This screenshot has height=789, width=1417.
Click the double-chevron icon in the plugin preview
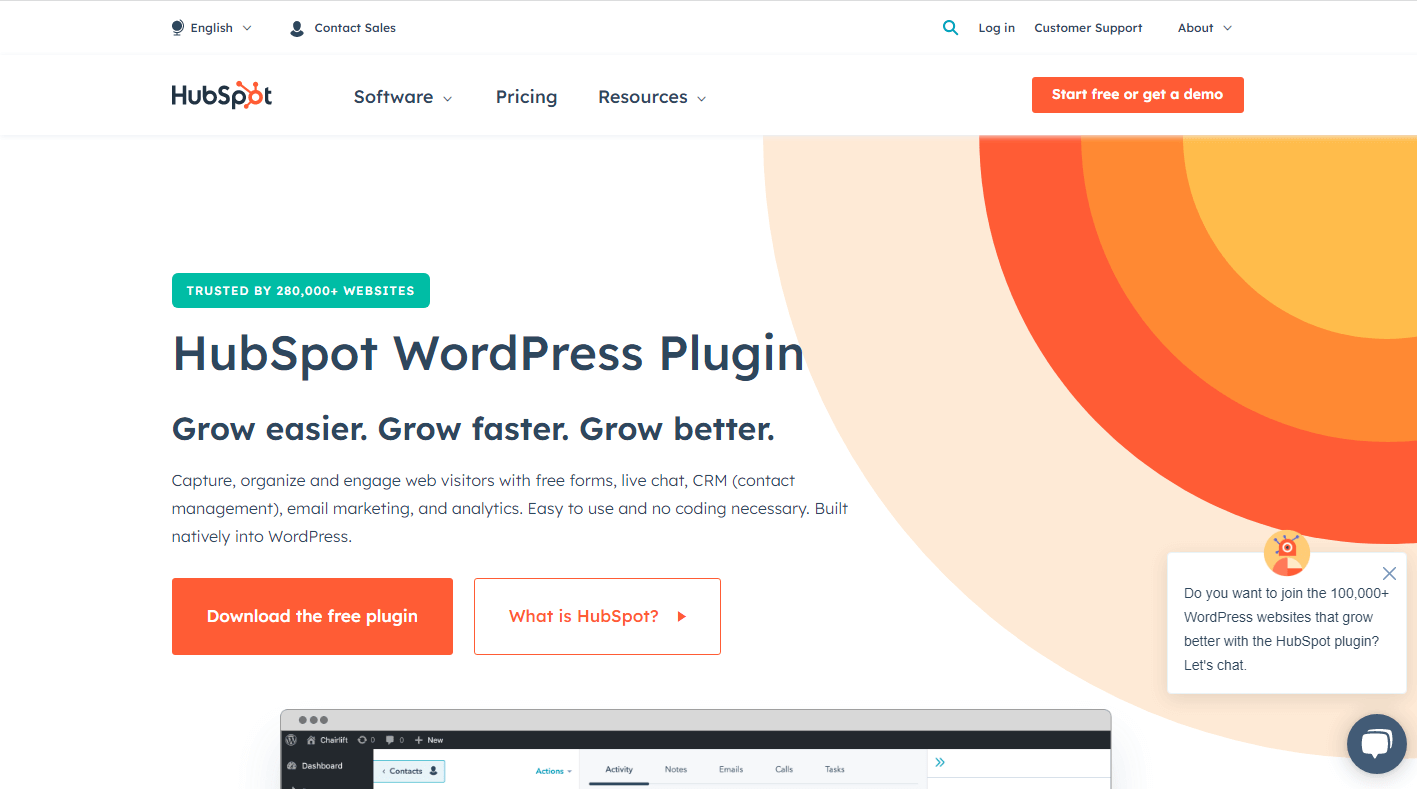click(x=939, y=762)
